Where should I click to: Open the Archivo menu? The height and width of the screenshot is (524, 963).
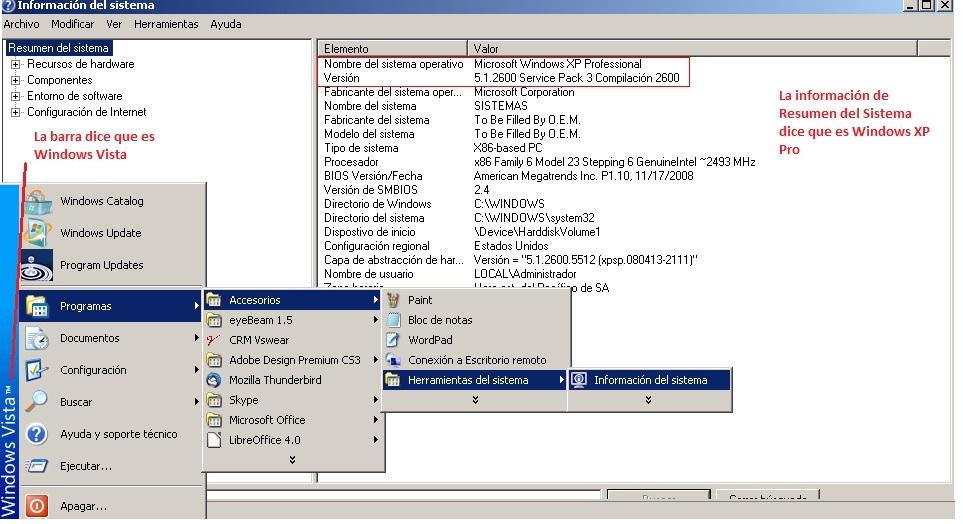click(21, 24)
